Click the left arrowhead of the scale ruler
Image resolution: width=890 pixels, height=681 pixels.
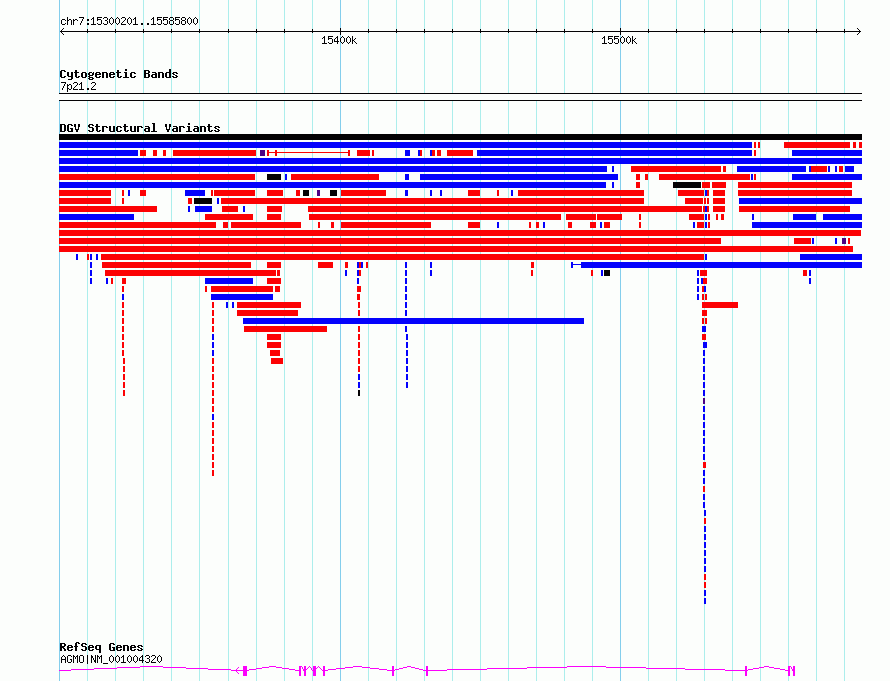coord(62,32)
